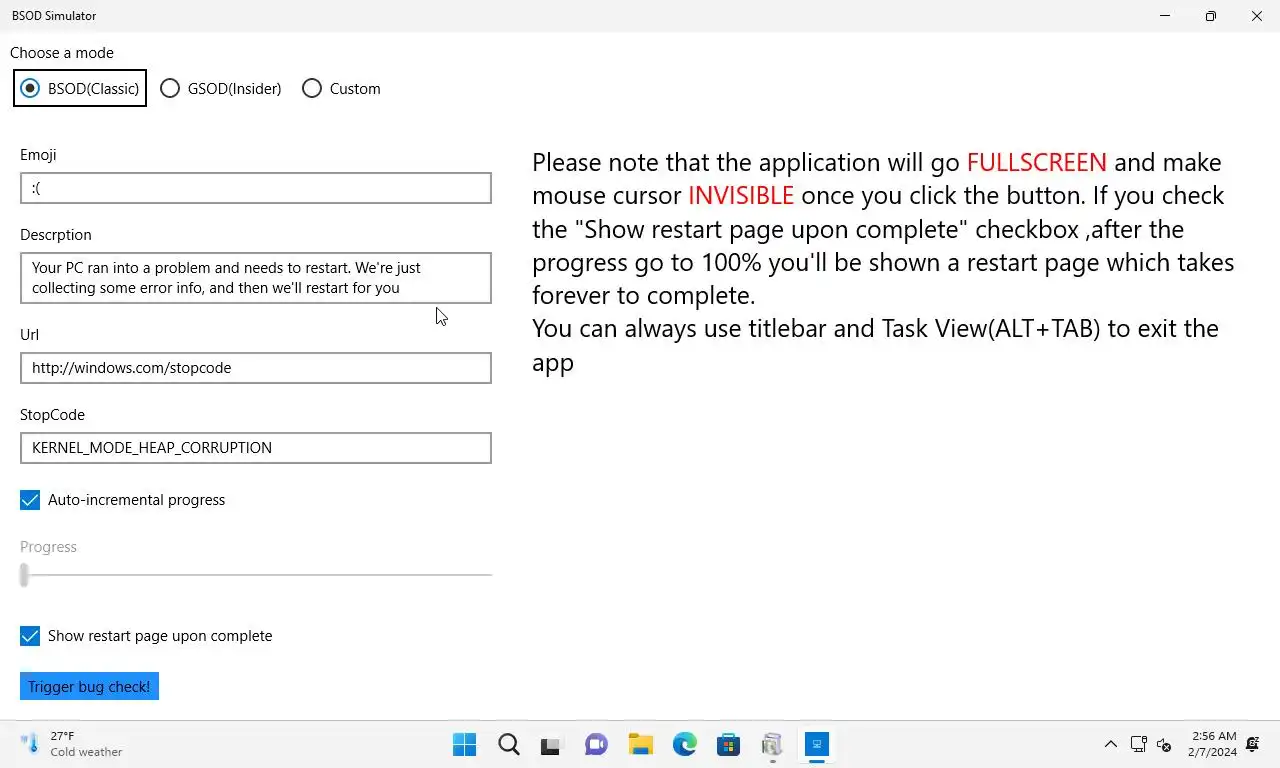The image size is (1280, 768).
Task: Open the weather widget showing 27°F
Action: coord(72,744)
